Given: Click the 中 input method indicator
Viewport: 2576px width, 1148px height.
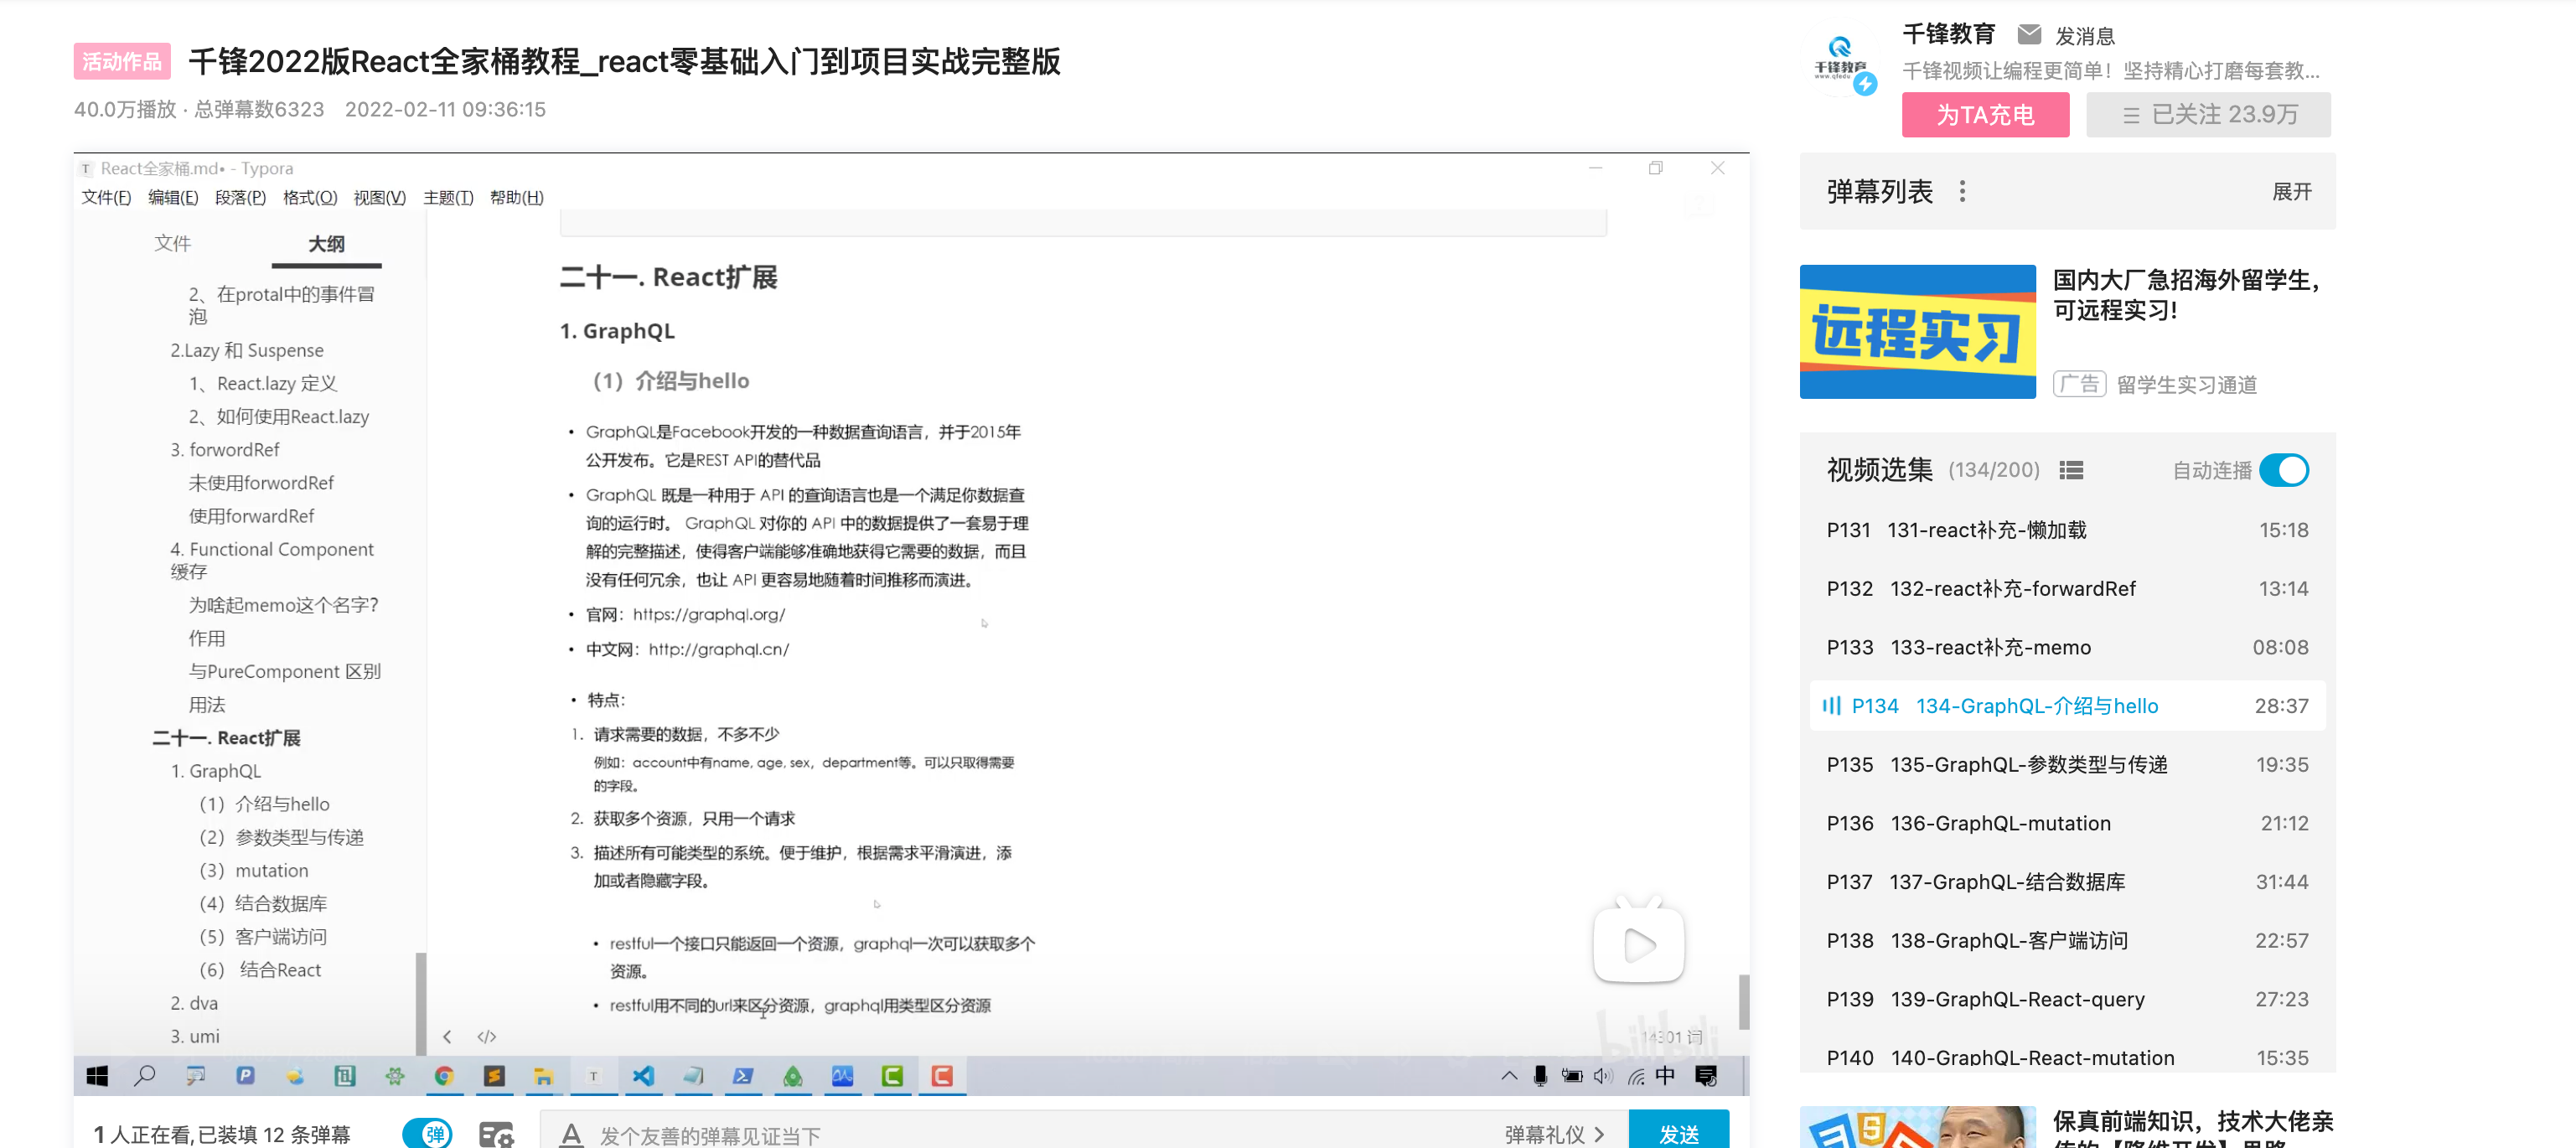Looking at the screenshot, I should click(x=1665, y=1075).
